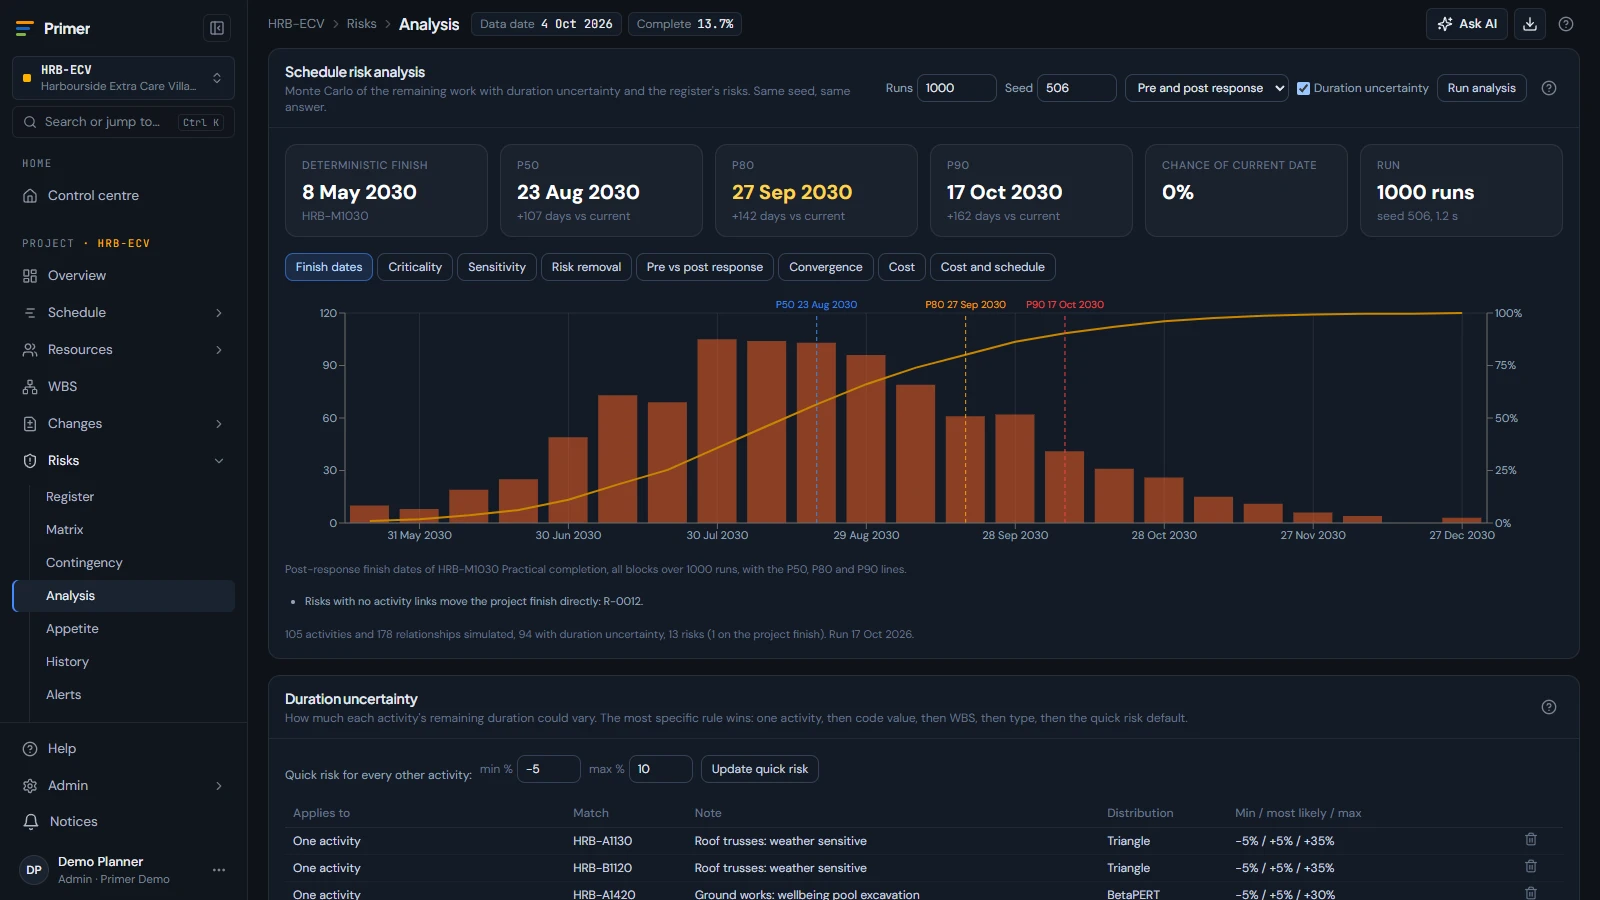Follow the HRB-ECV breadcrumb link
Image resolution: width=1600 pixels, height=900 pixels.
coord(296,24)
